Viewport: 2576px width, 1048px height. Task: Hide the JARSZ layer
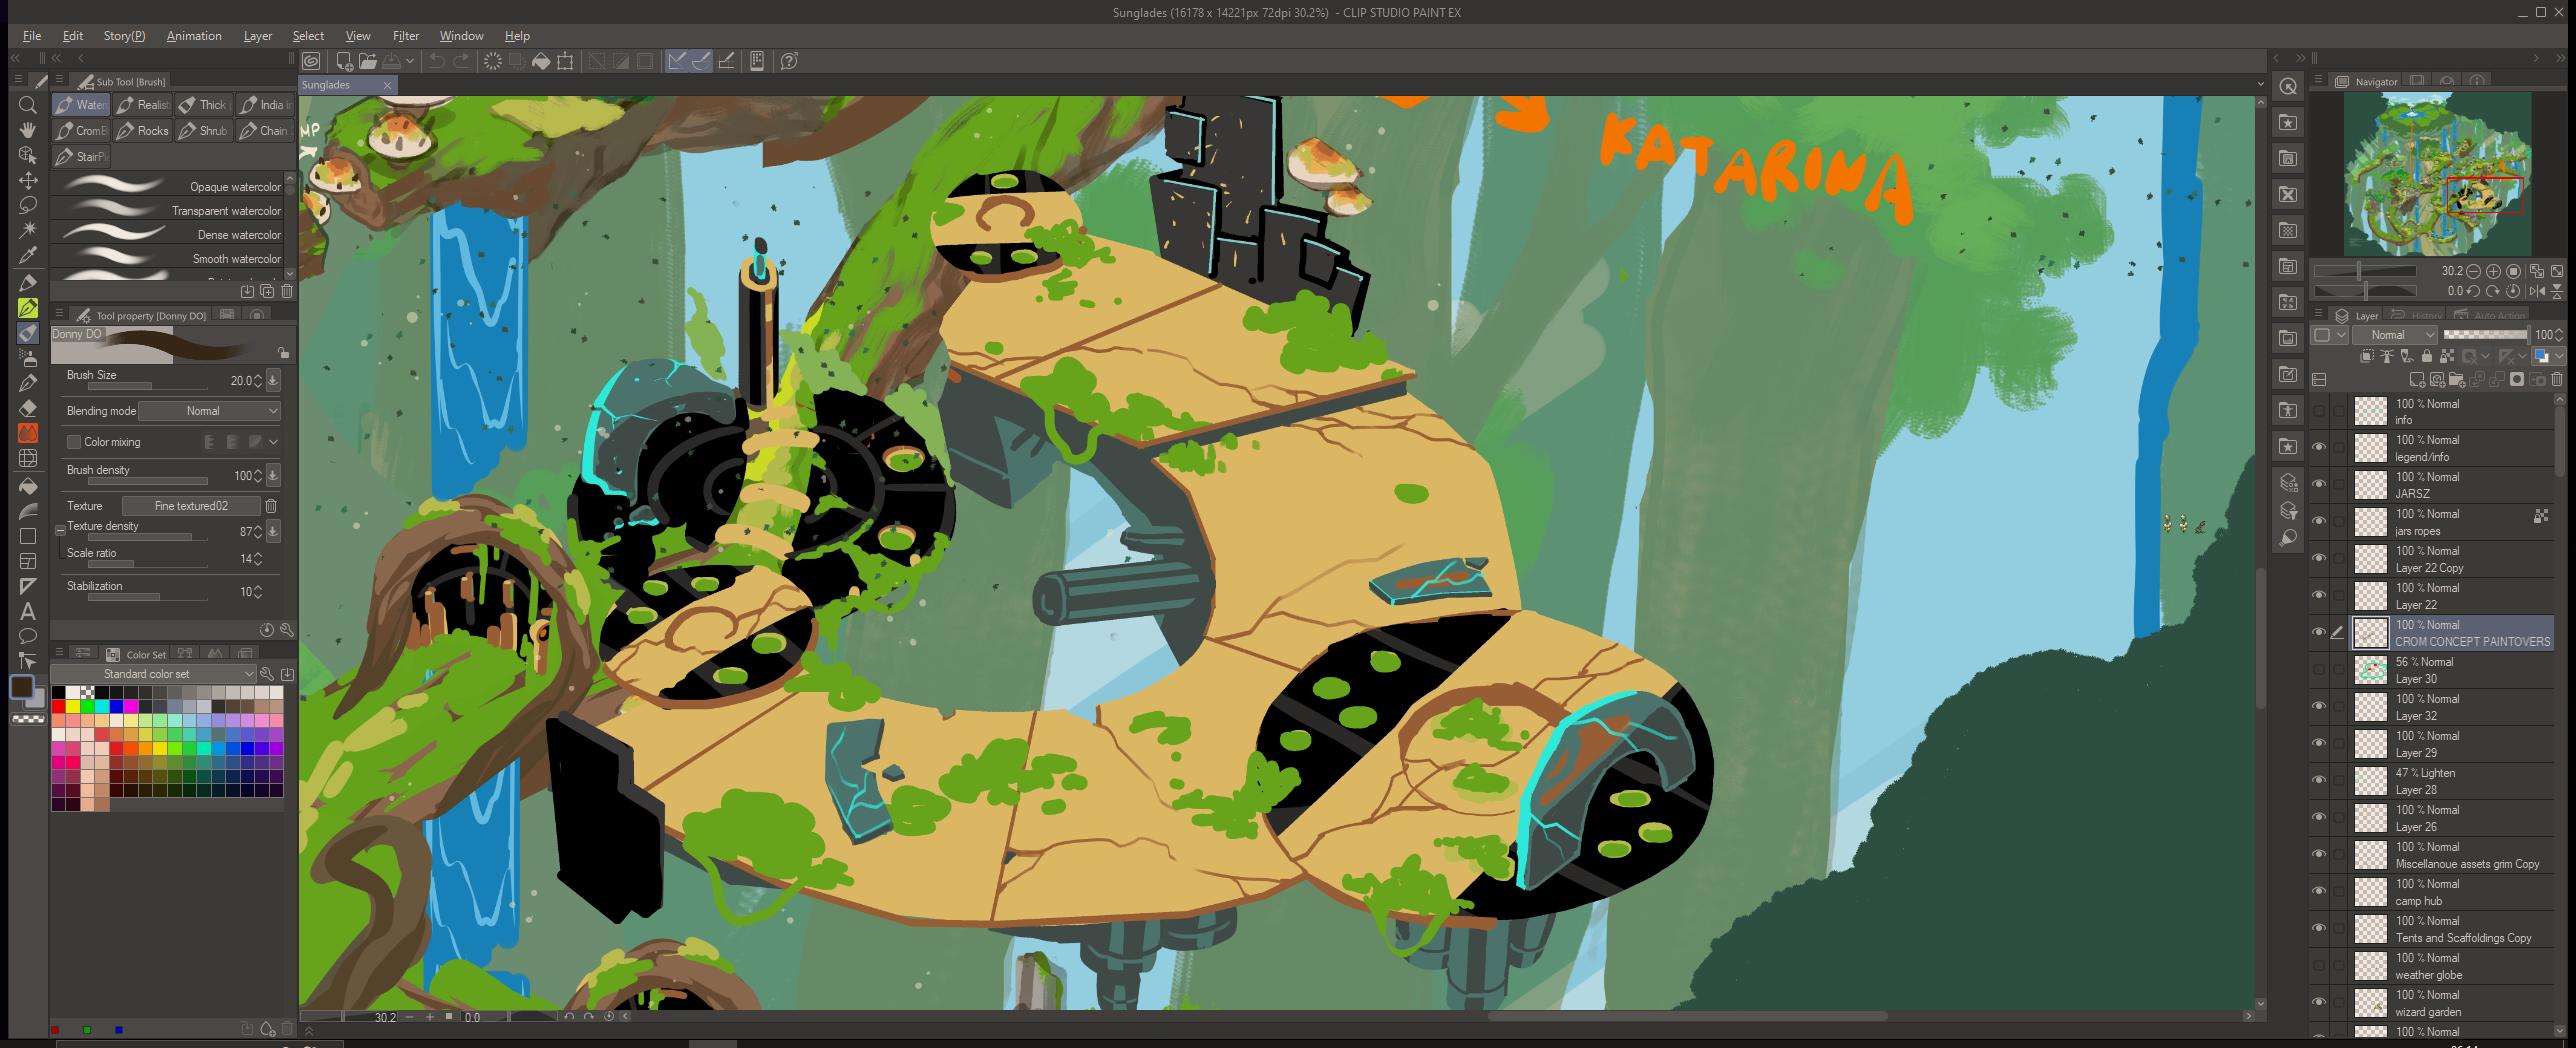click(2319, 484)
